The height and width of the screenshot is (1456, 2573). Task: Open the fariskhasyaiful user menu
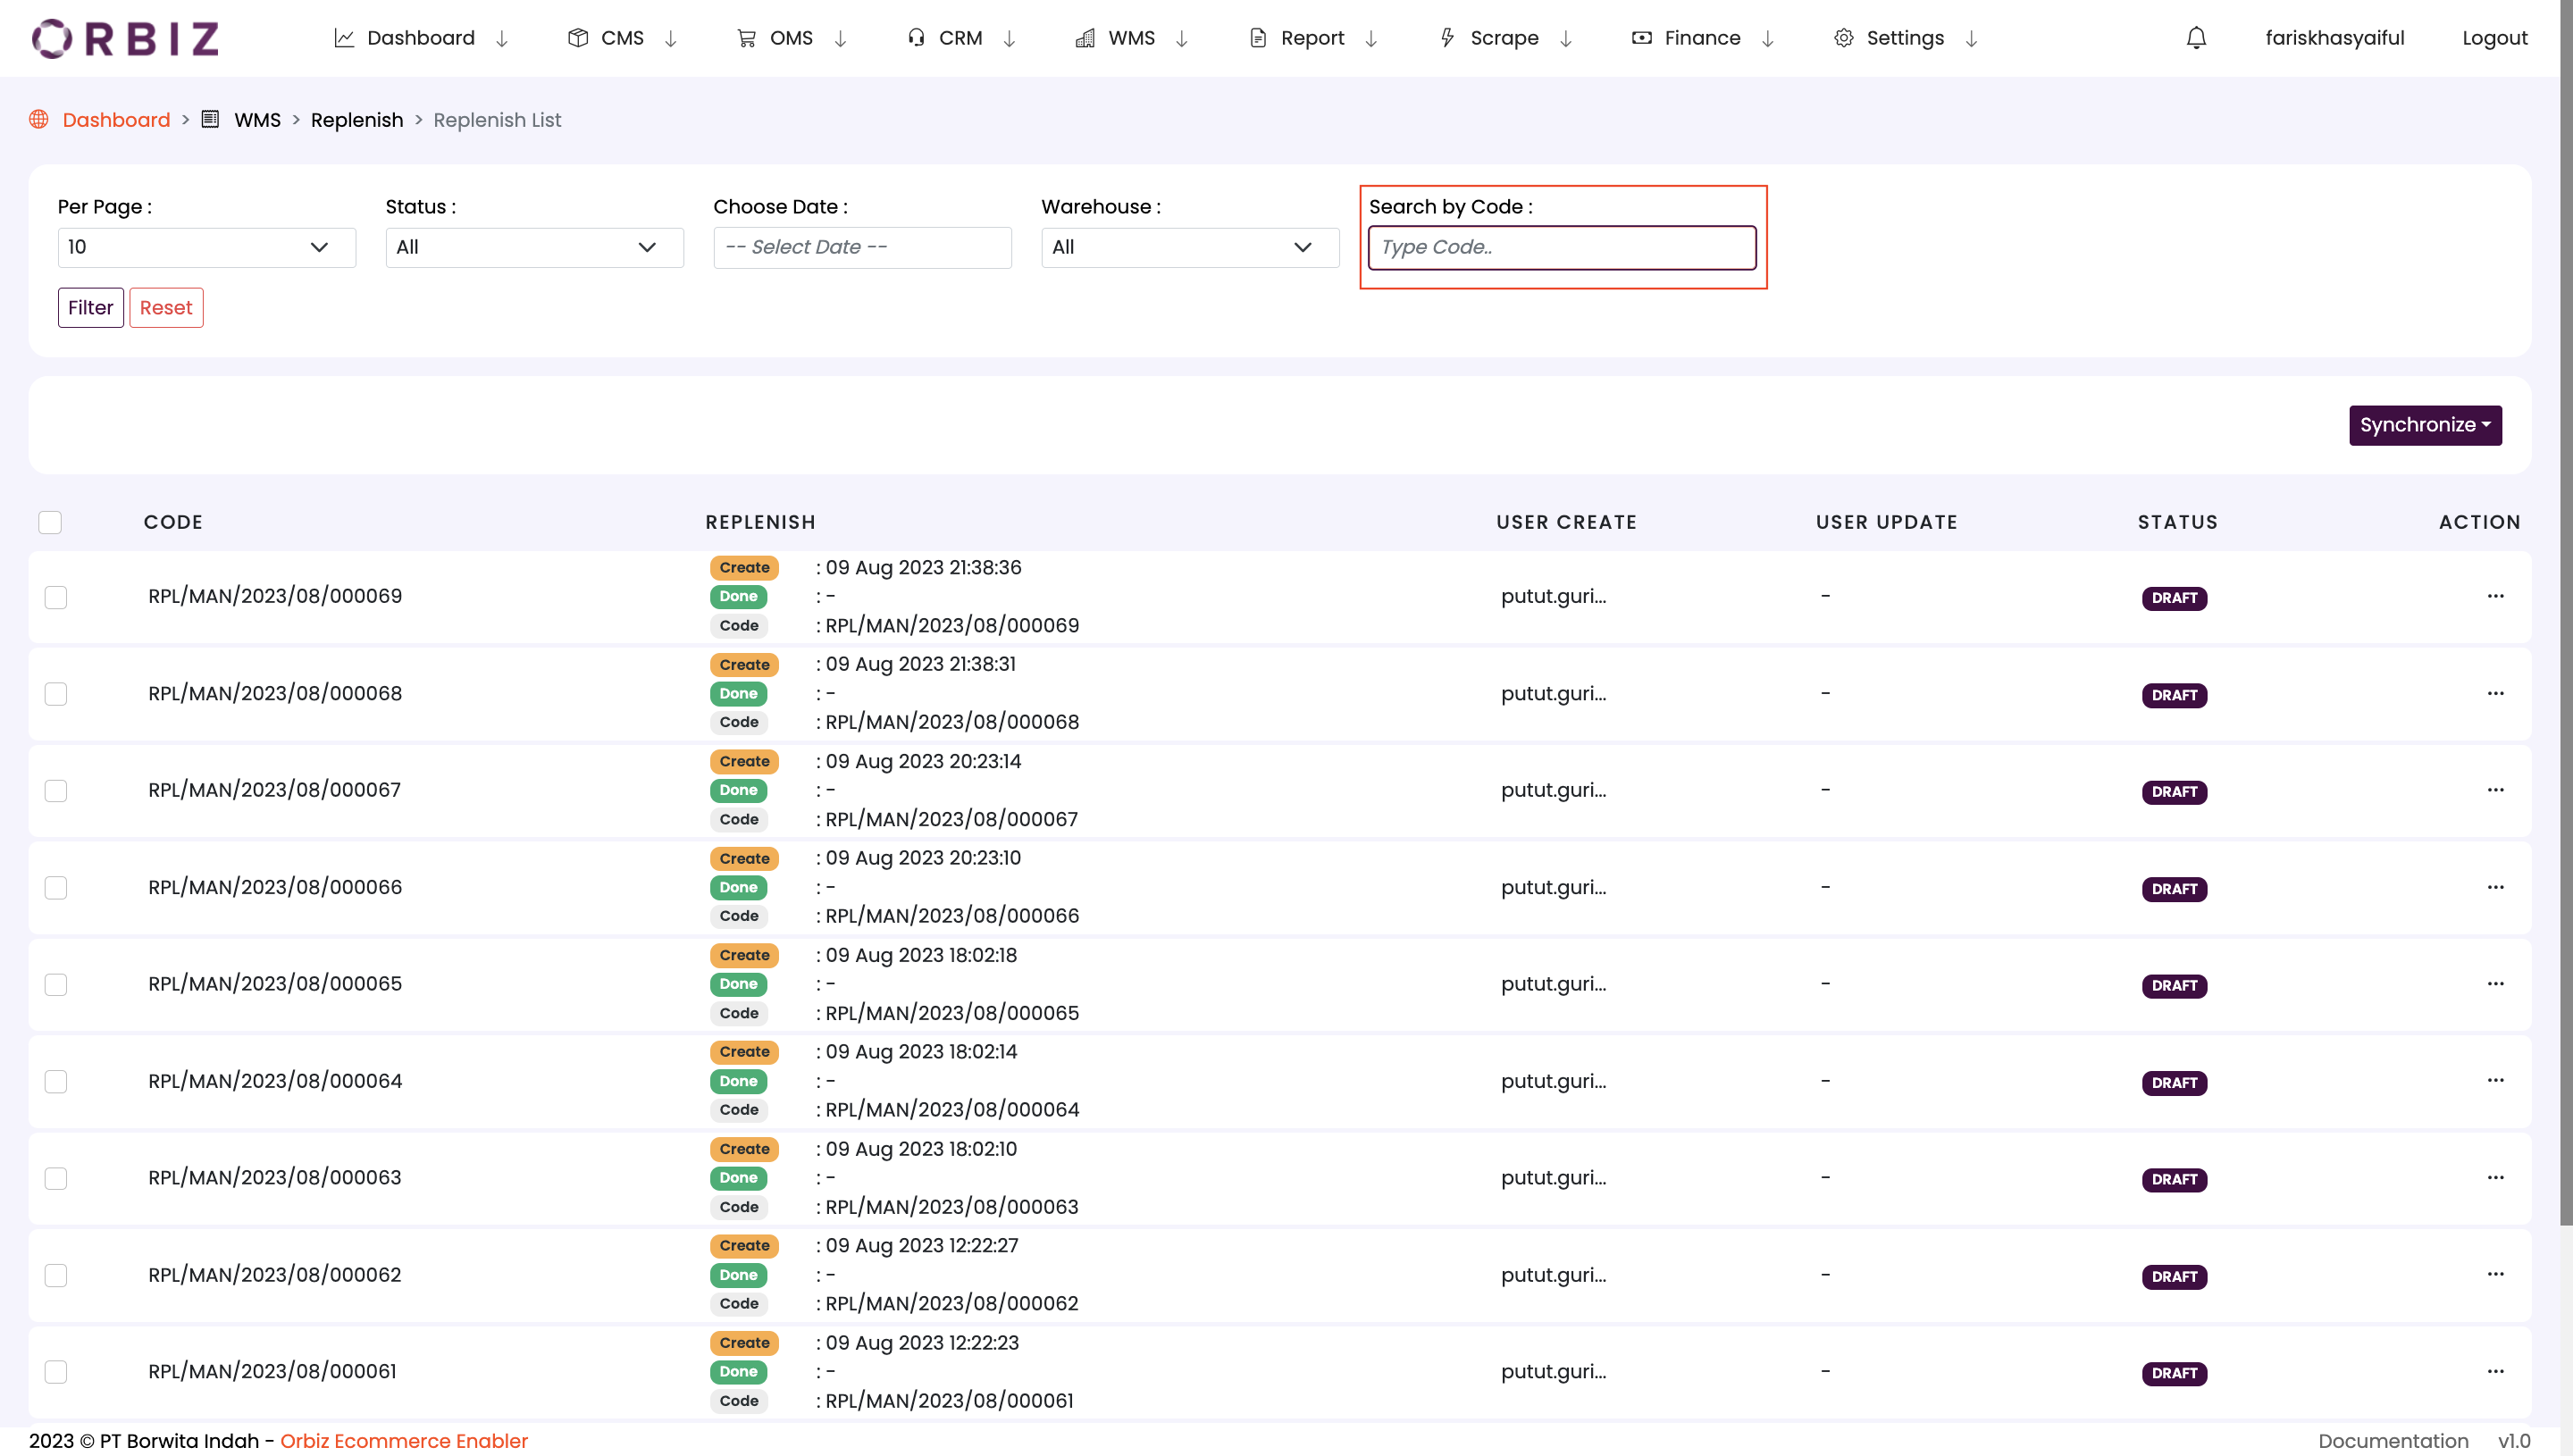(2334, 38)
